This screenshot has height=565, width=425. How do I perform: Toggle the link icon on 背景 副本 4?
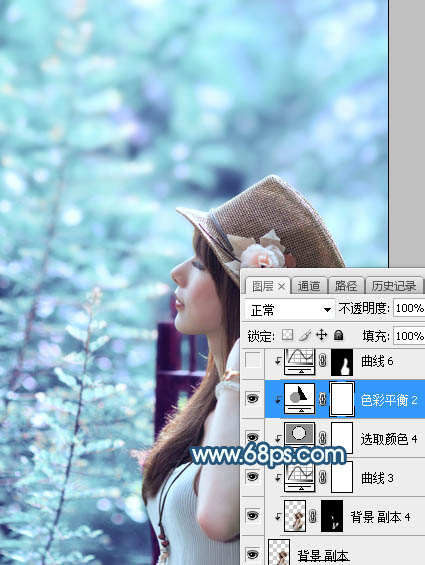(x=313, y=516)
